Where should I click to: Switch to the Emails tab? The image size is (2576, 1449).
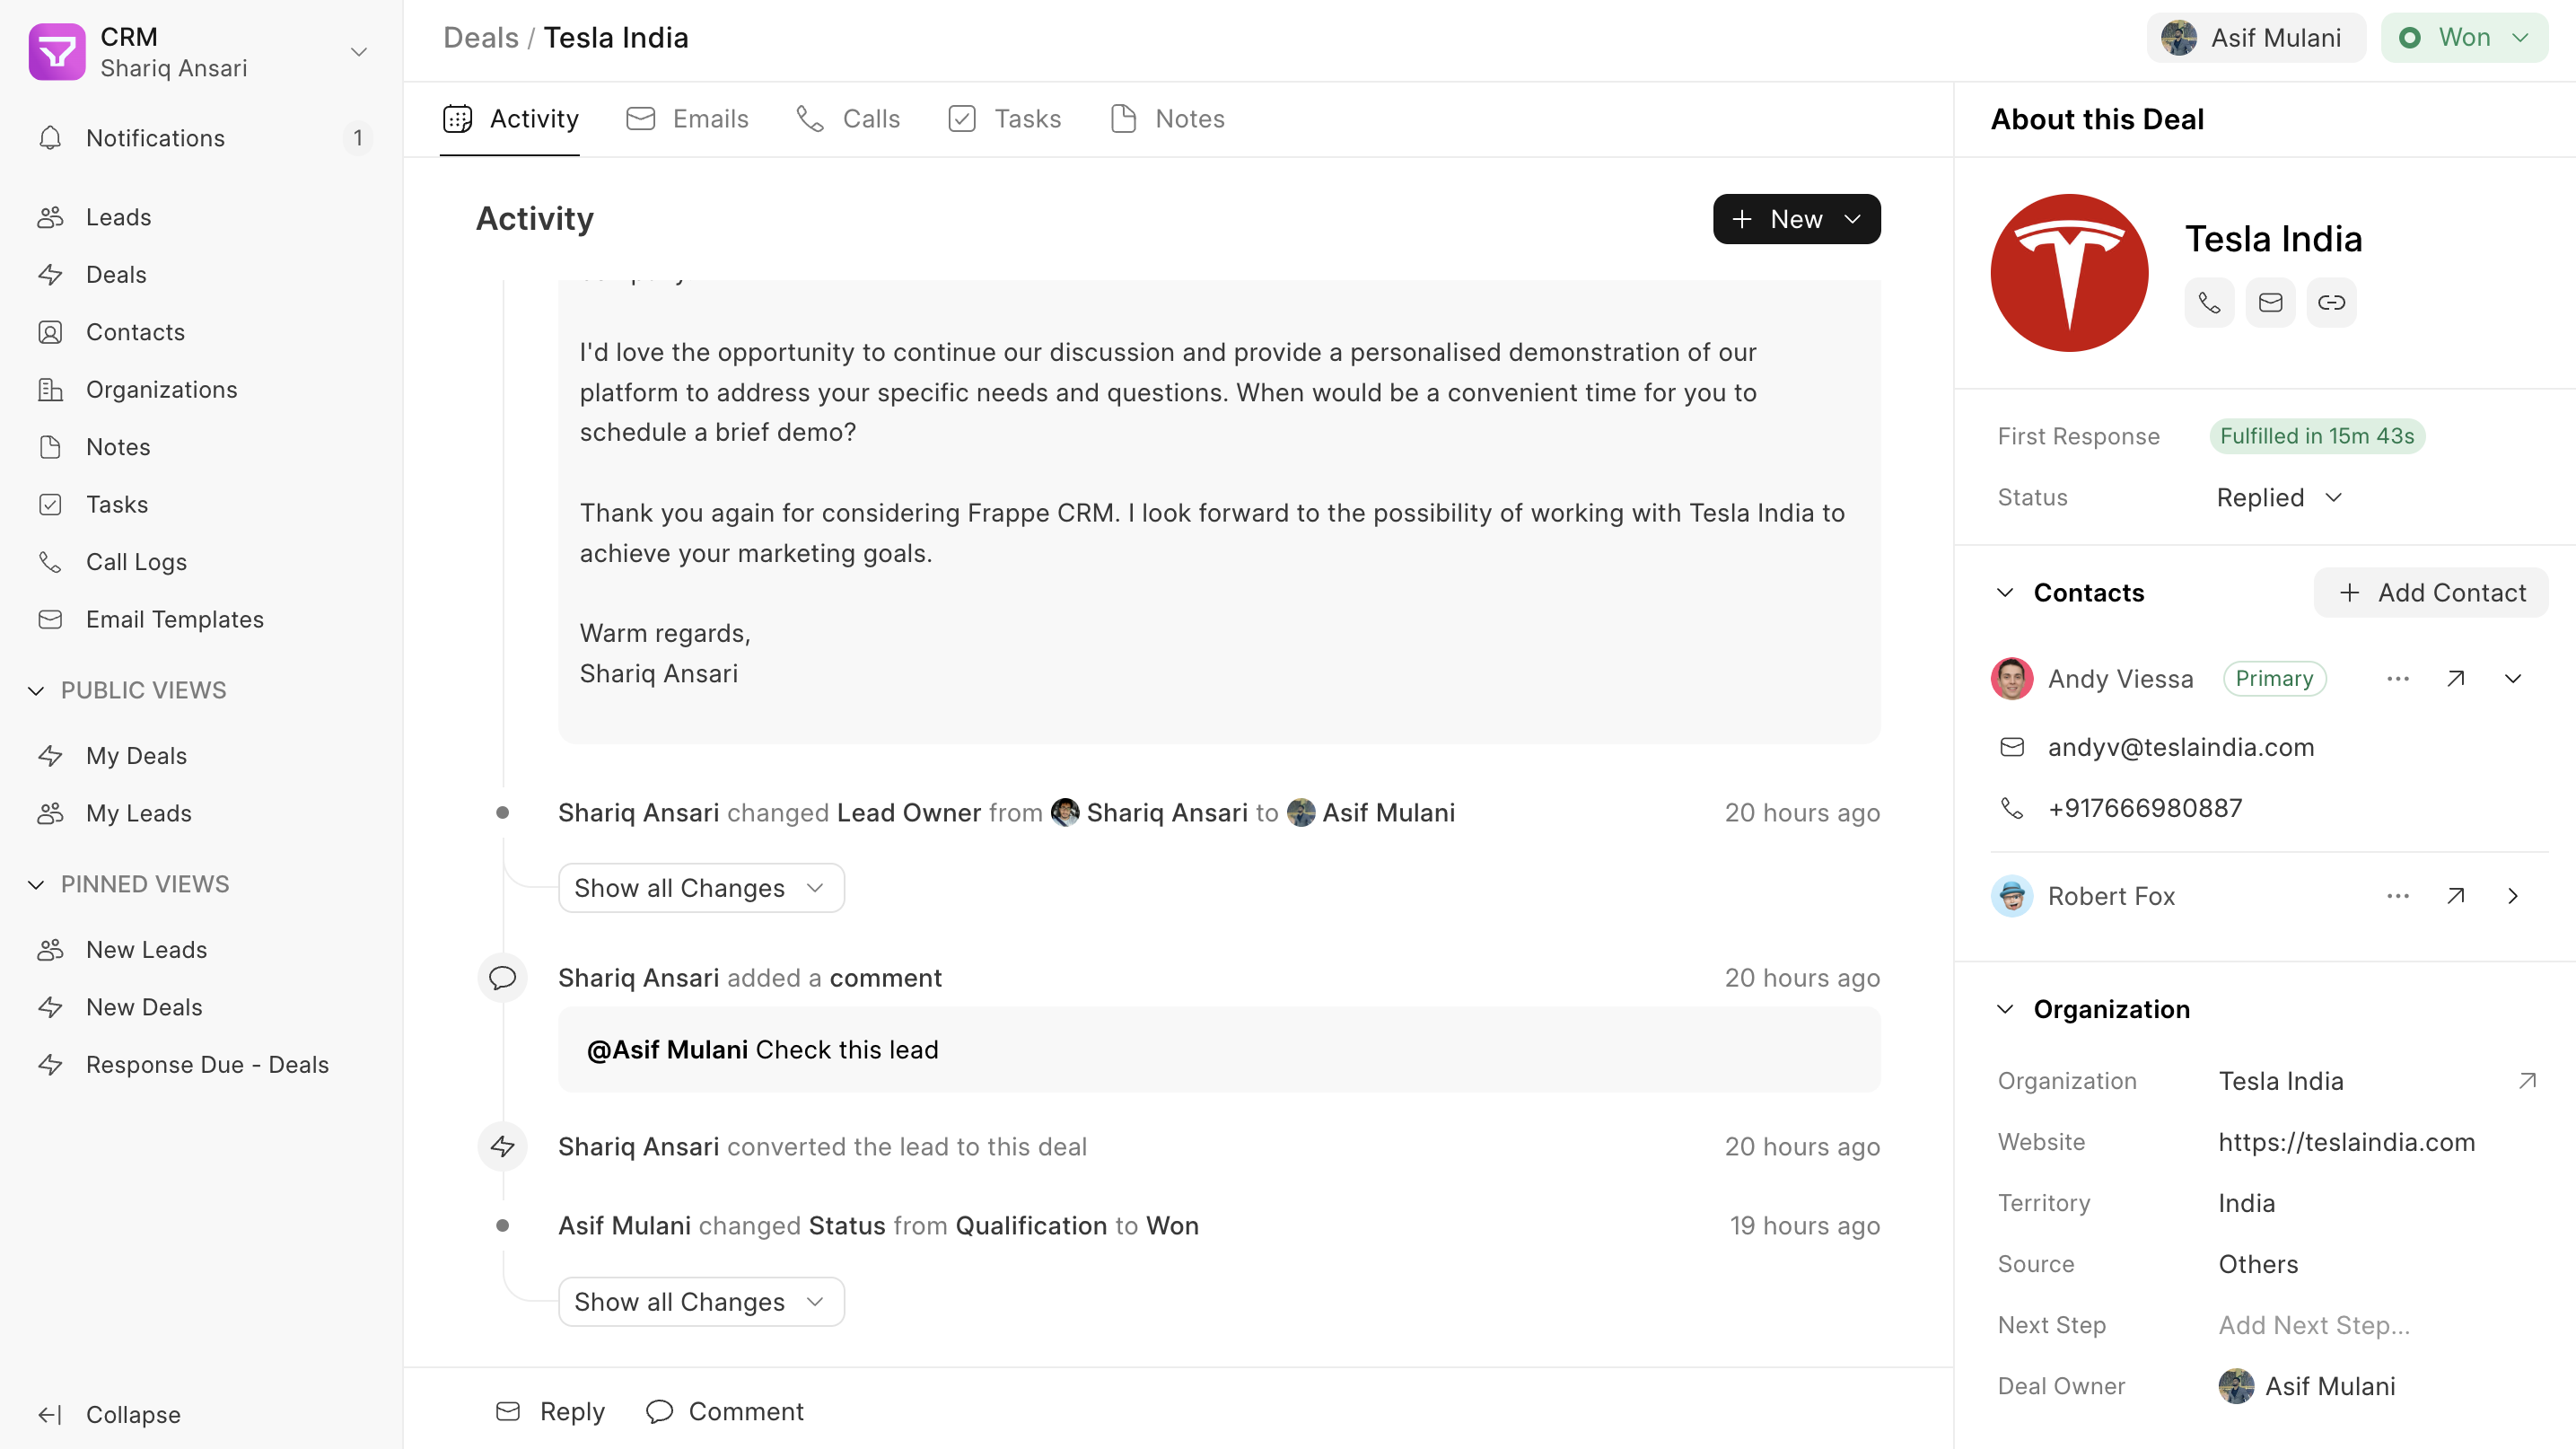tap(688, 119)
